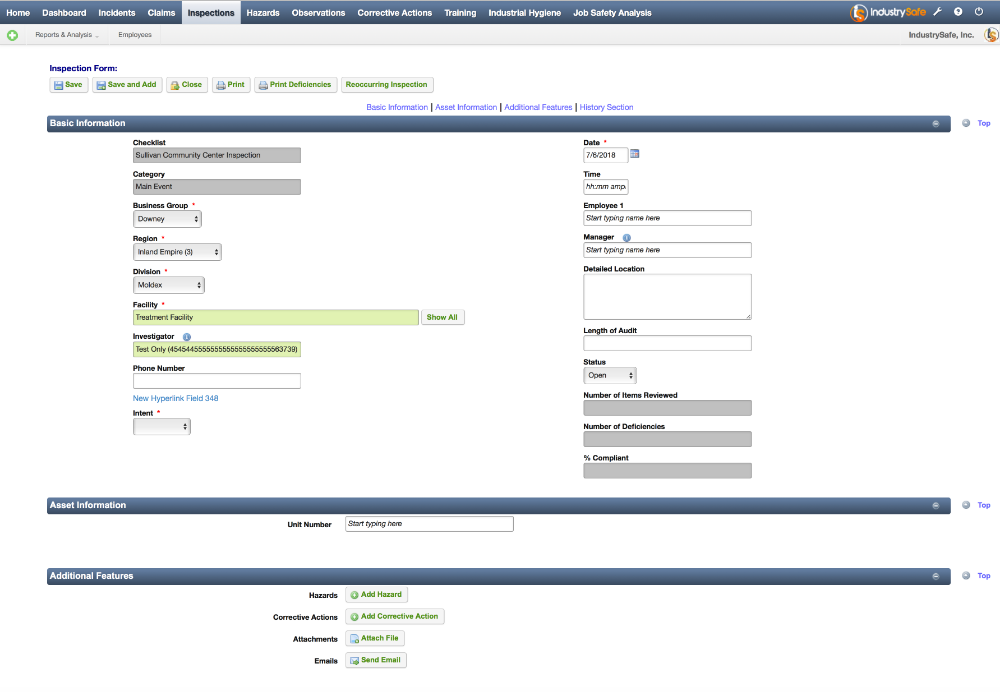1000x693 pixels.
Task: Click the Top link beside Basic Information
Action: (x=983, y=124)
